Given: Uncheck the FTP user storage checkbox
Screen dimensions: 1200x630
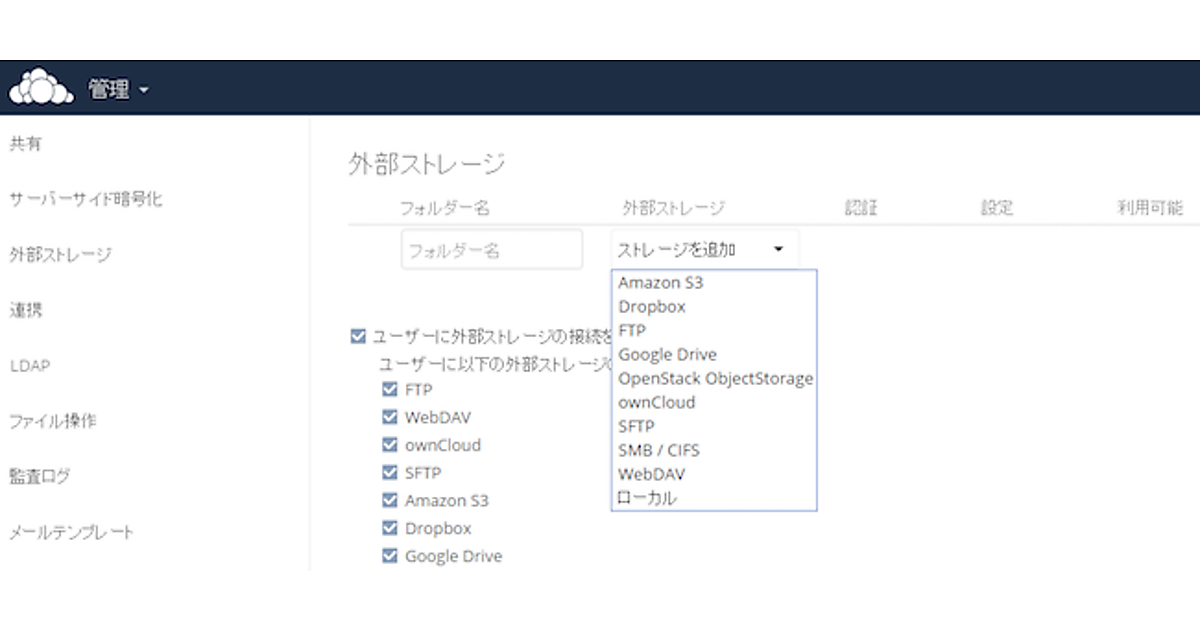Looking at the screenshot, I should point(390,389).
